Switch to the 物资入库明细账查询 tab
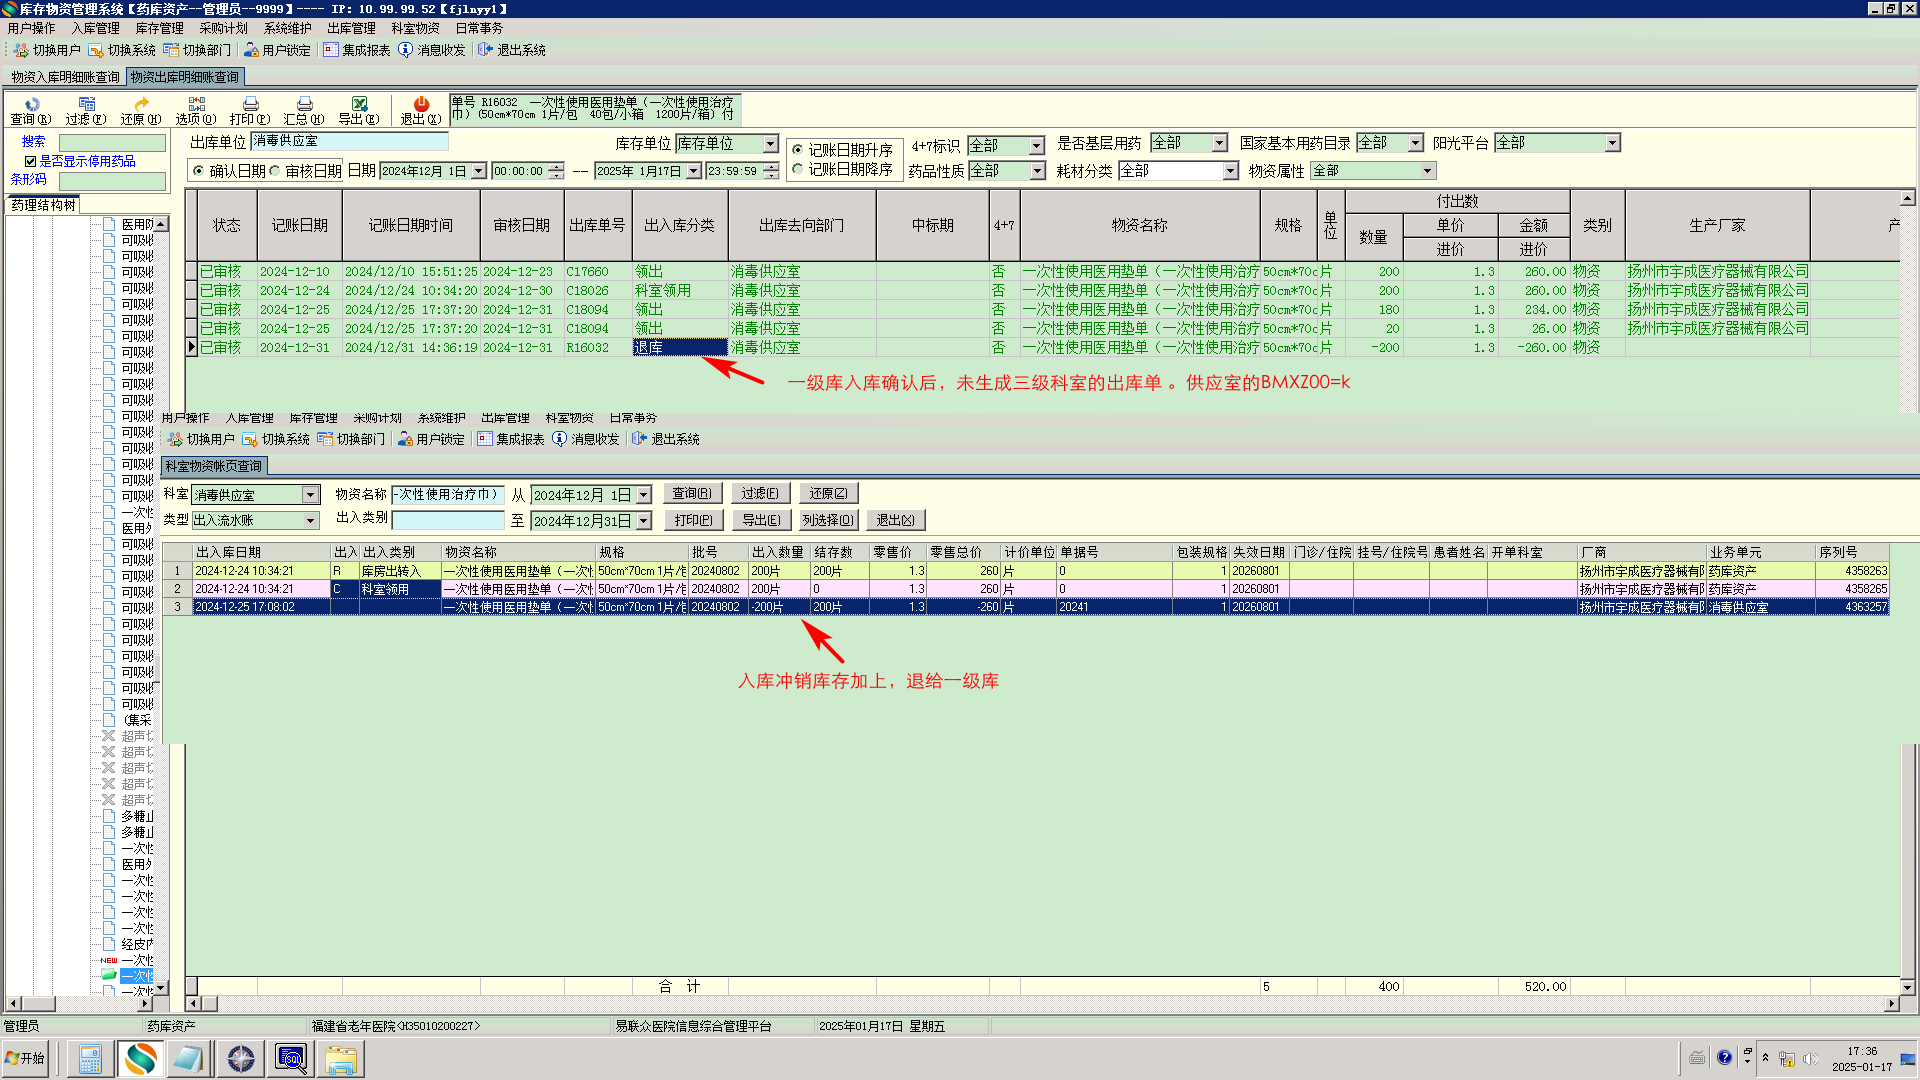Image resolution: width=1920 pixels, height=1080 pixels. (65, 77)
